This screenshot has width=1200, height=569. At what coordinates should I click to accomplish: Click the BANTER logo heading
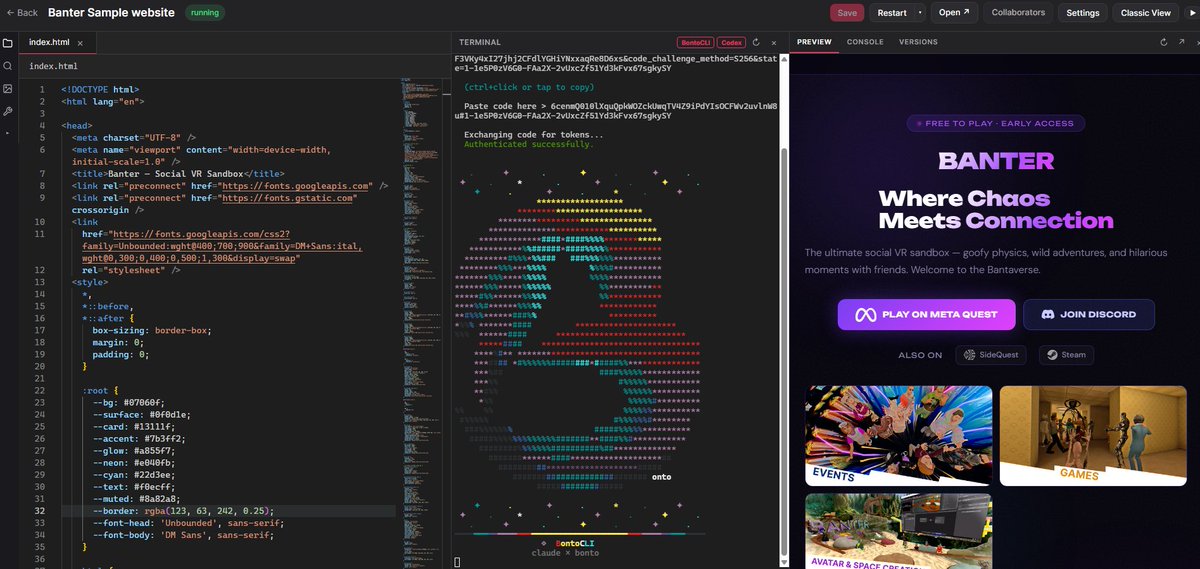click(996, 161)
